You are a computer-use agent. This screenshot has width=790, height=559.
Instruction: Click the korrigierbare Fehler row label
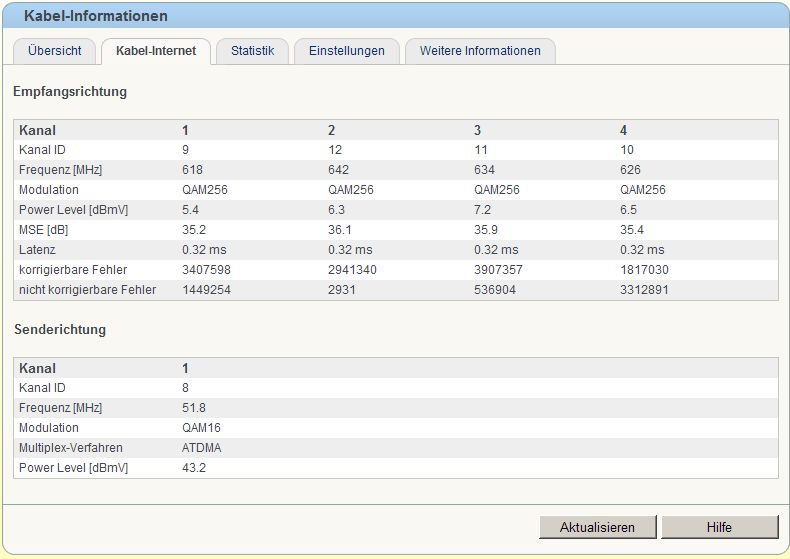click(73, 270)
